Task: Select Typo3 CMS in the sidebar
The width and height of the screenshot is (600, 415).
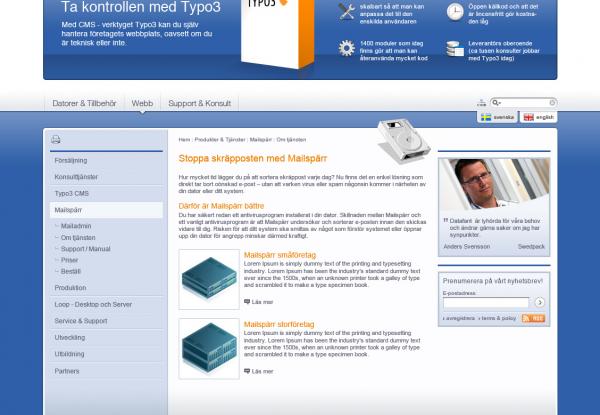Action: click(72, 194)
